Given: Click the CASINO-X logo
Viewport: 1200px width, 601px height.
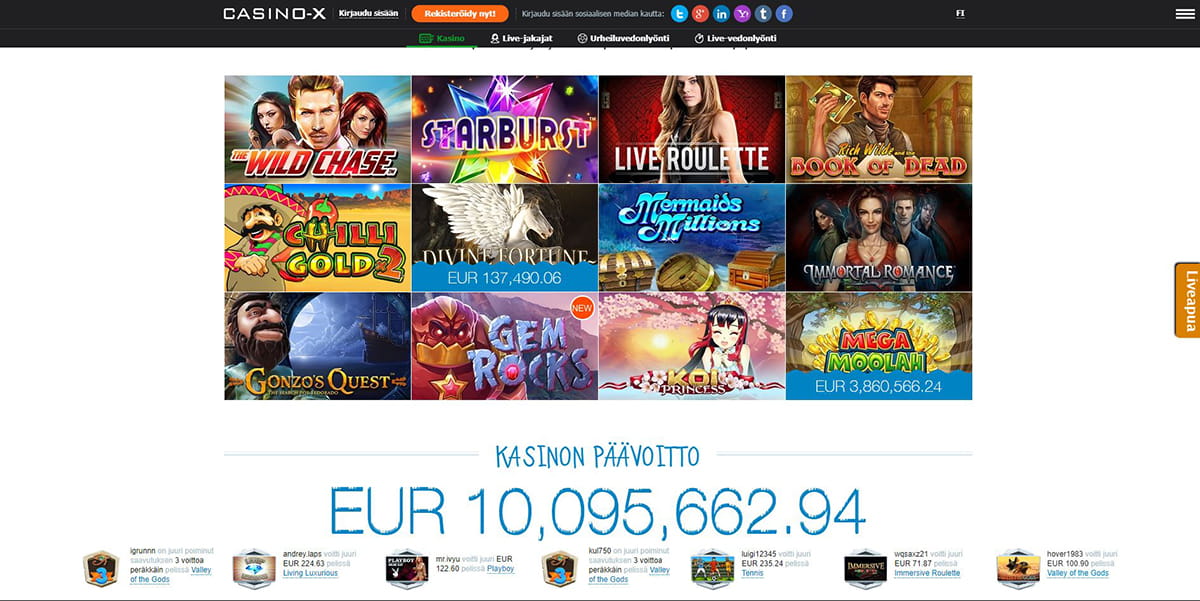Looking at the screenshot, I should [x=273, y=14].
